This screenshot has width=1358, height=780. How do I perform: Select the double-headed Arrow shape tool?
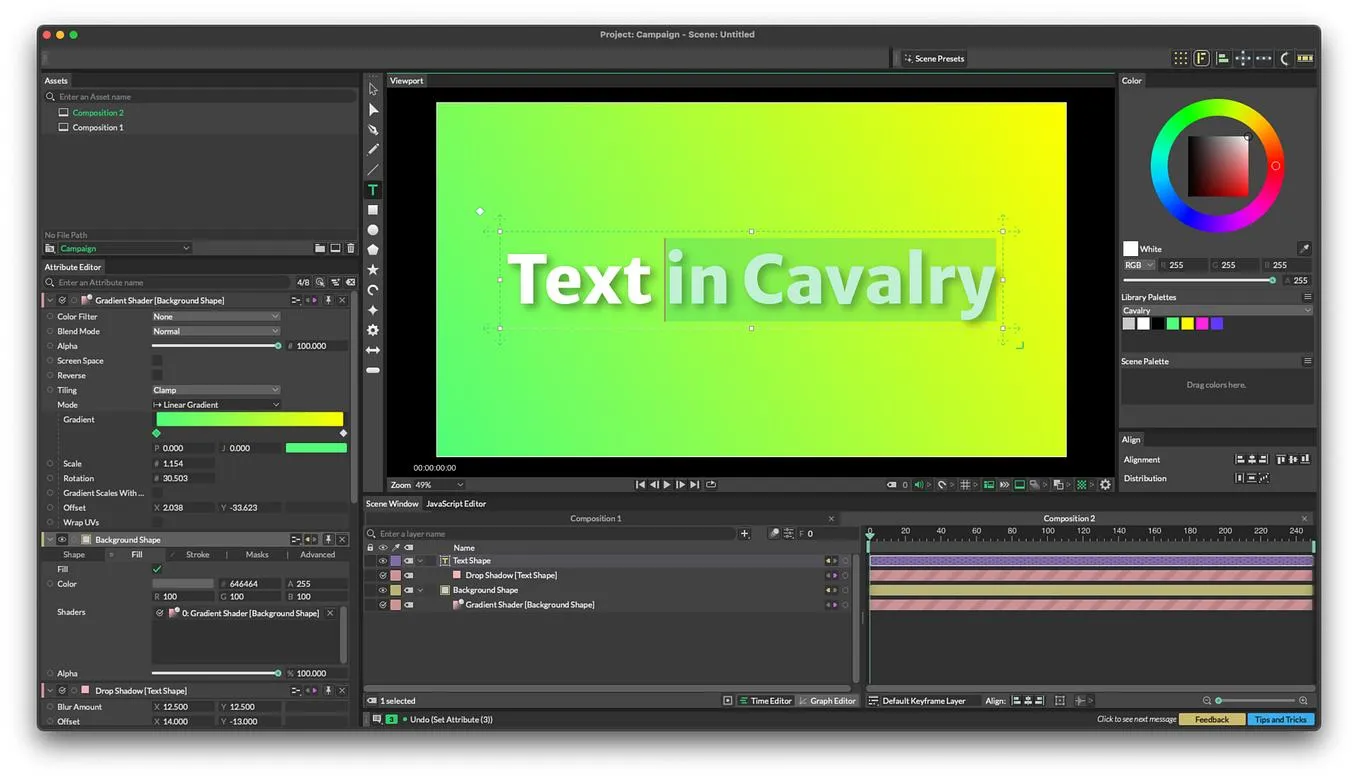click(373, 350)
